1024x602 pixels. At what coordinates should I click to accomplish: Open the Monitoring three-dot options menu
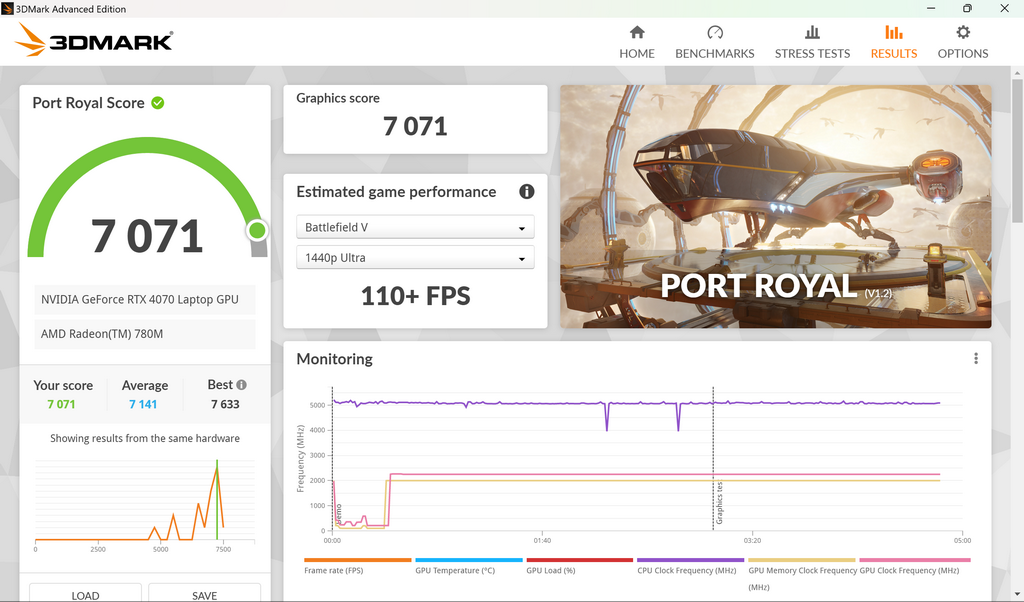point(976,358)
